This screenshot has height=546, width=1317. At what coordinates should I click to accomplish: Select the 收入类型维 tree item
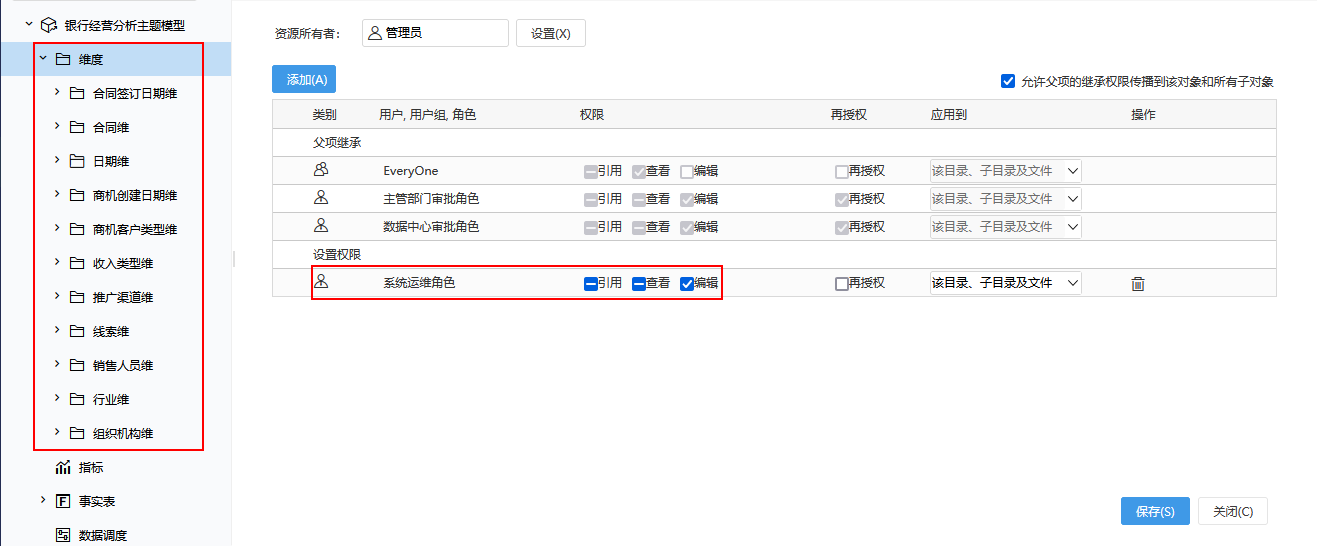click(123, 264)
